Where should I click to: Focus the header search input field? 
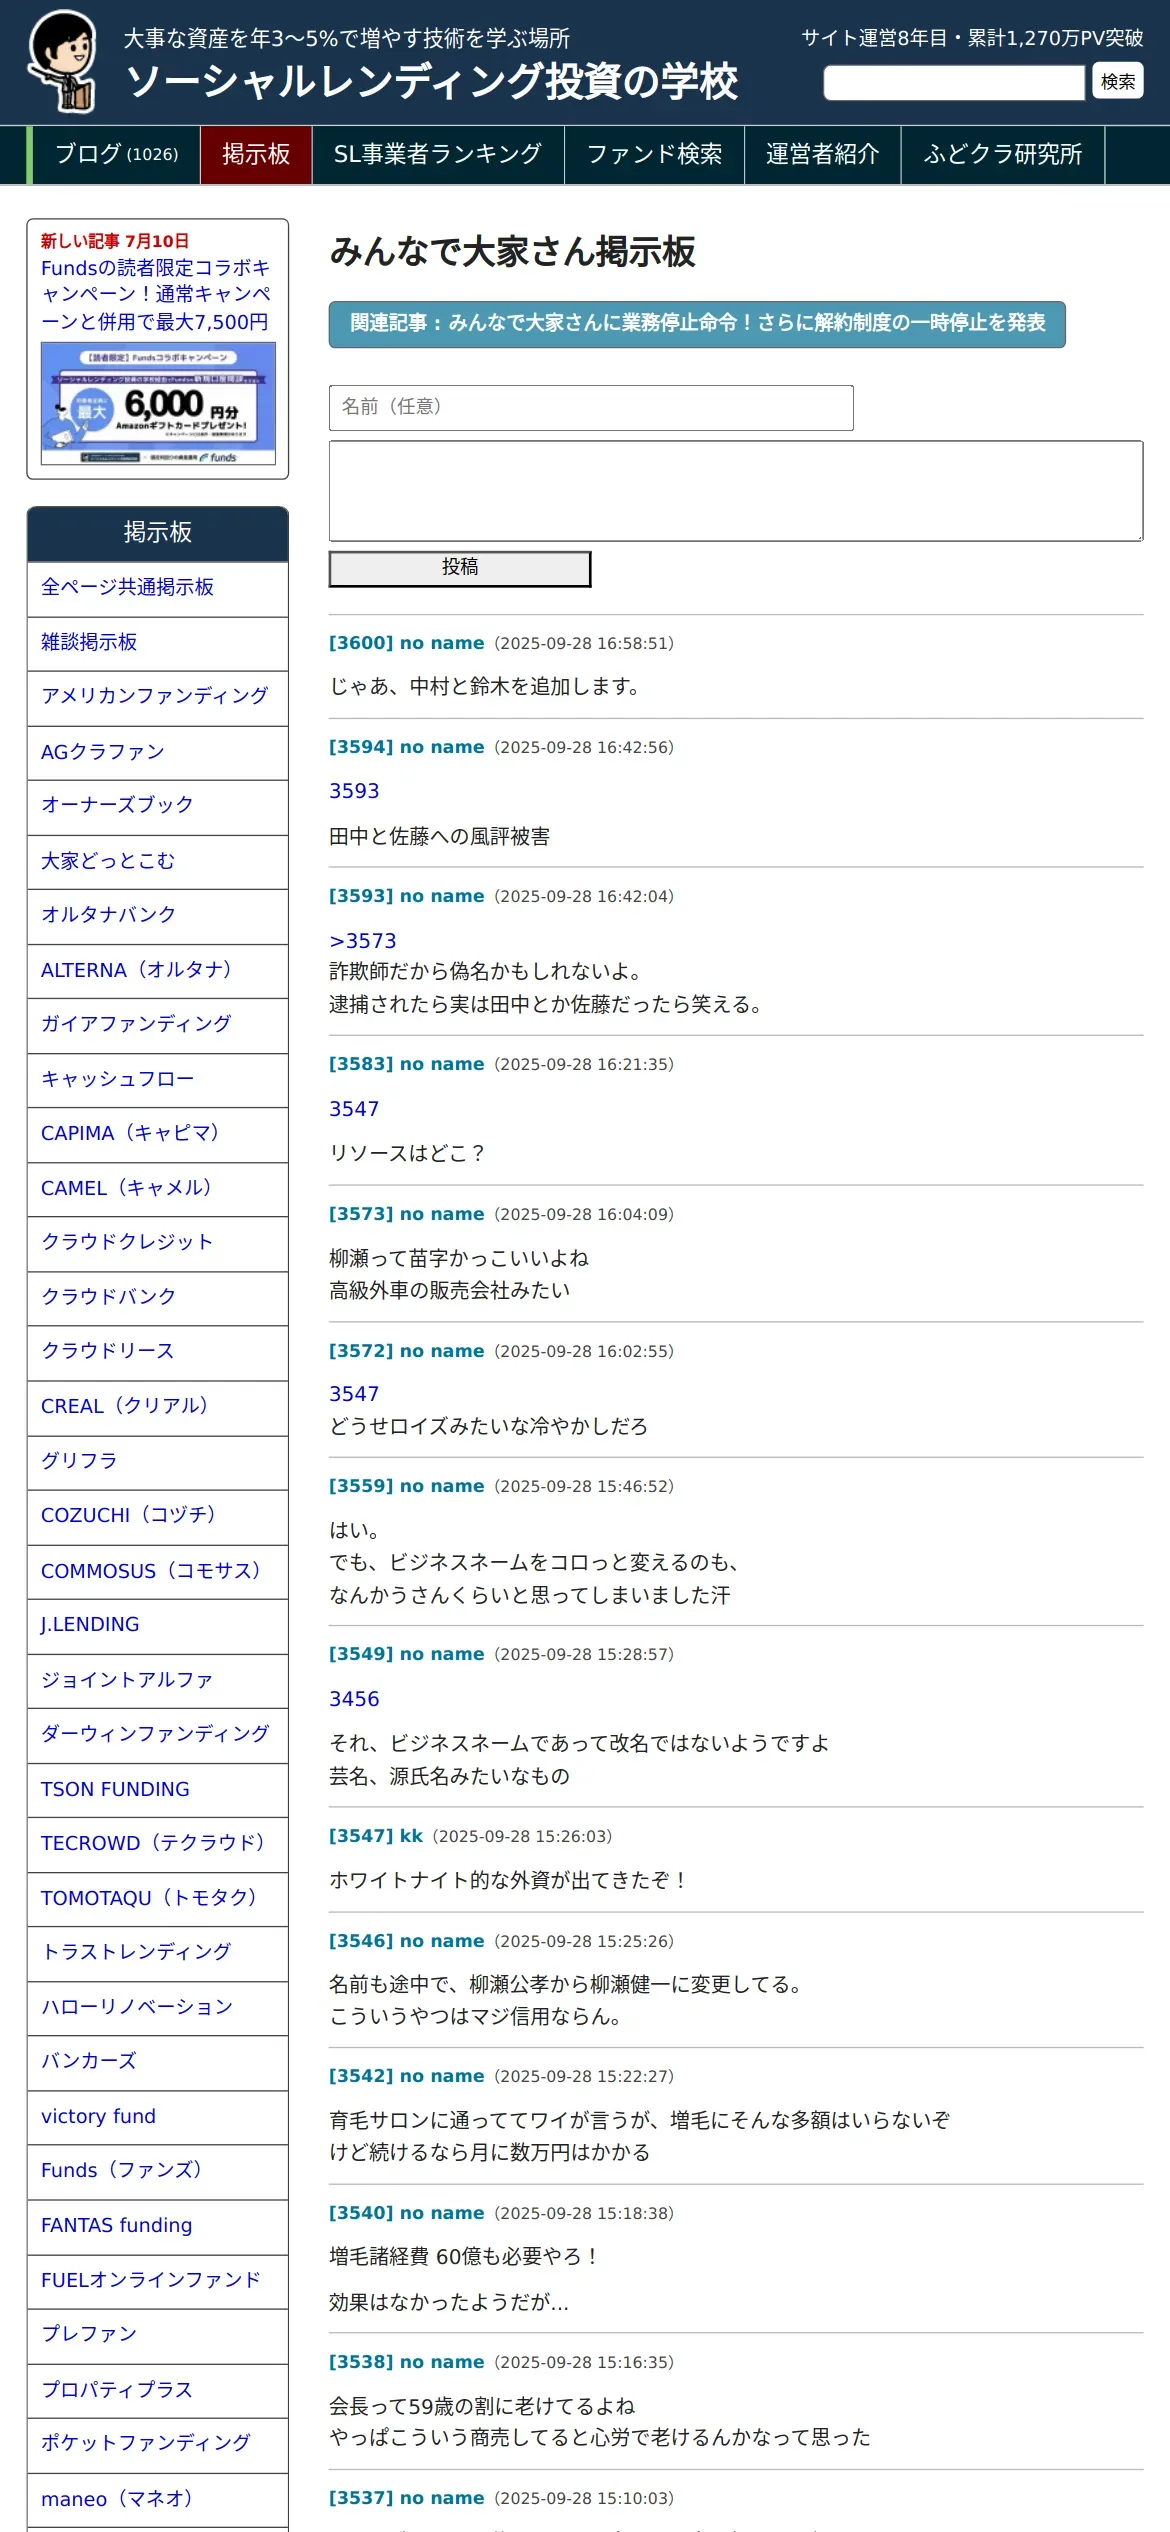pyautogui.click(x=954, y=82)
